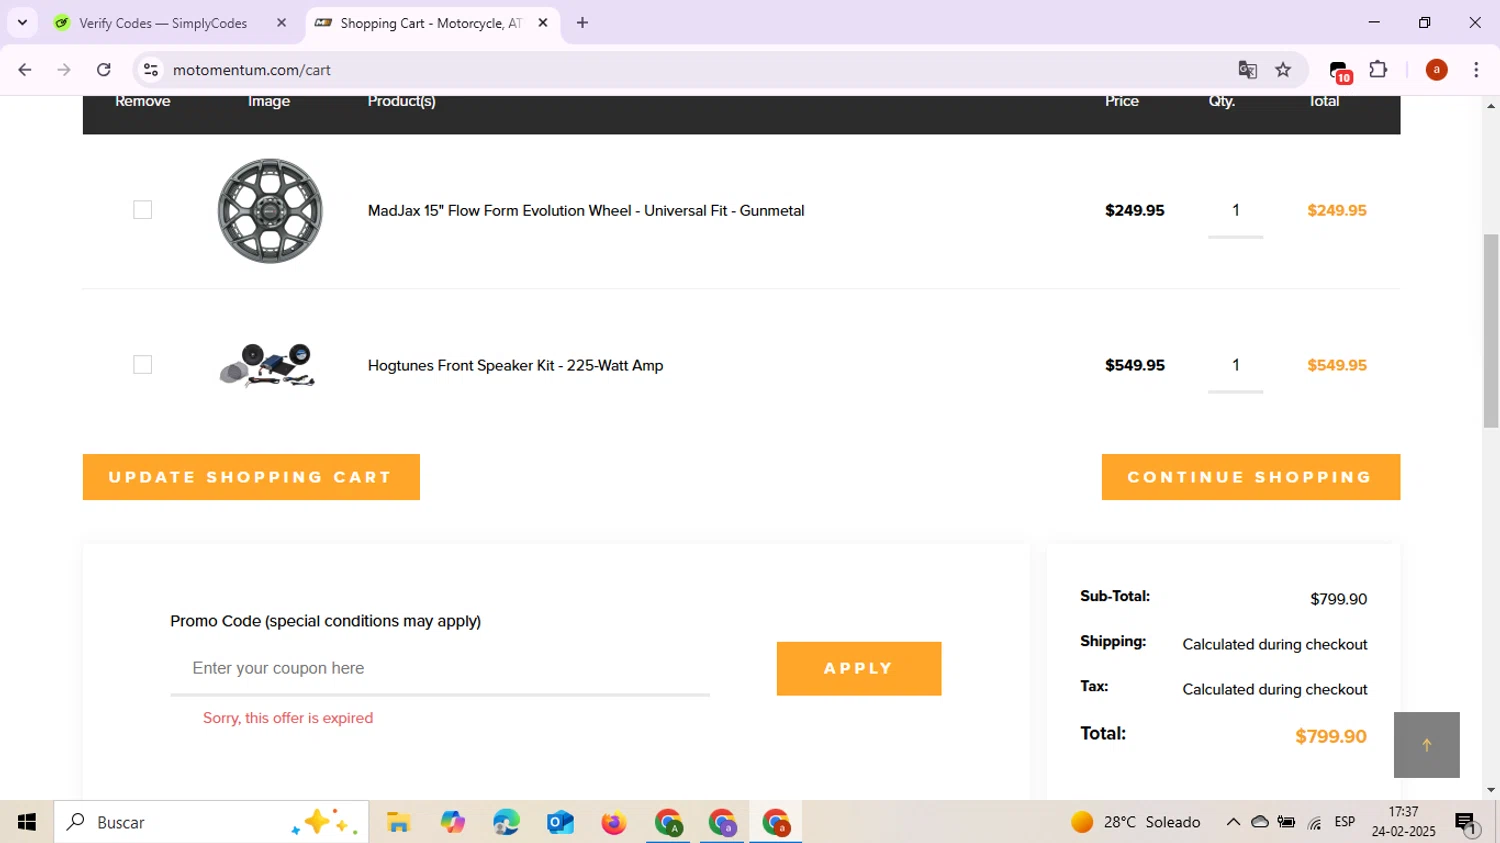Open the network Wi-Fi tray icon

point(1315,822)
